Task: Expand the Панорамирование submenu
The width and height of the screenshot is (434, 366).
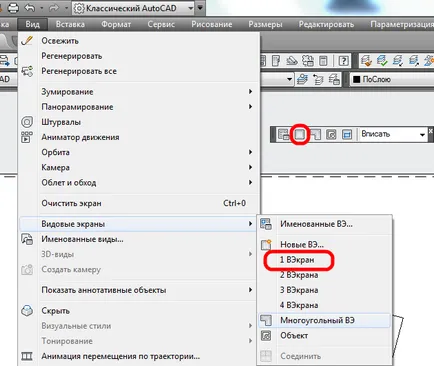Action: pyautogui.click(x=138, y=107)
